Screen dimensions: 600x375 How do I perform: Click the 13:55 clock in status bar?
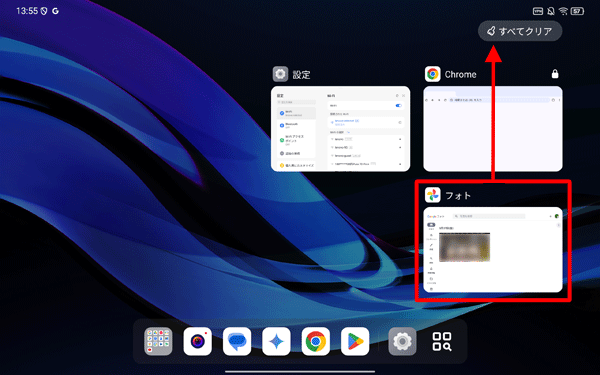coord(27,11)
